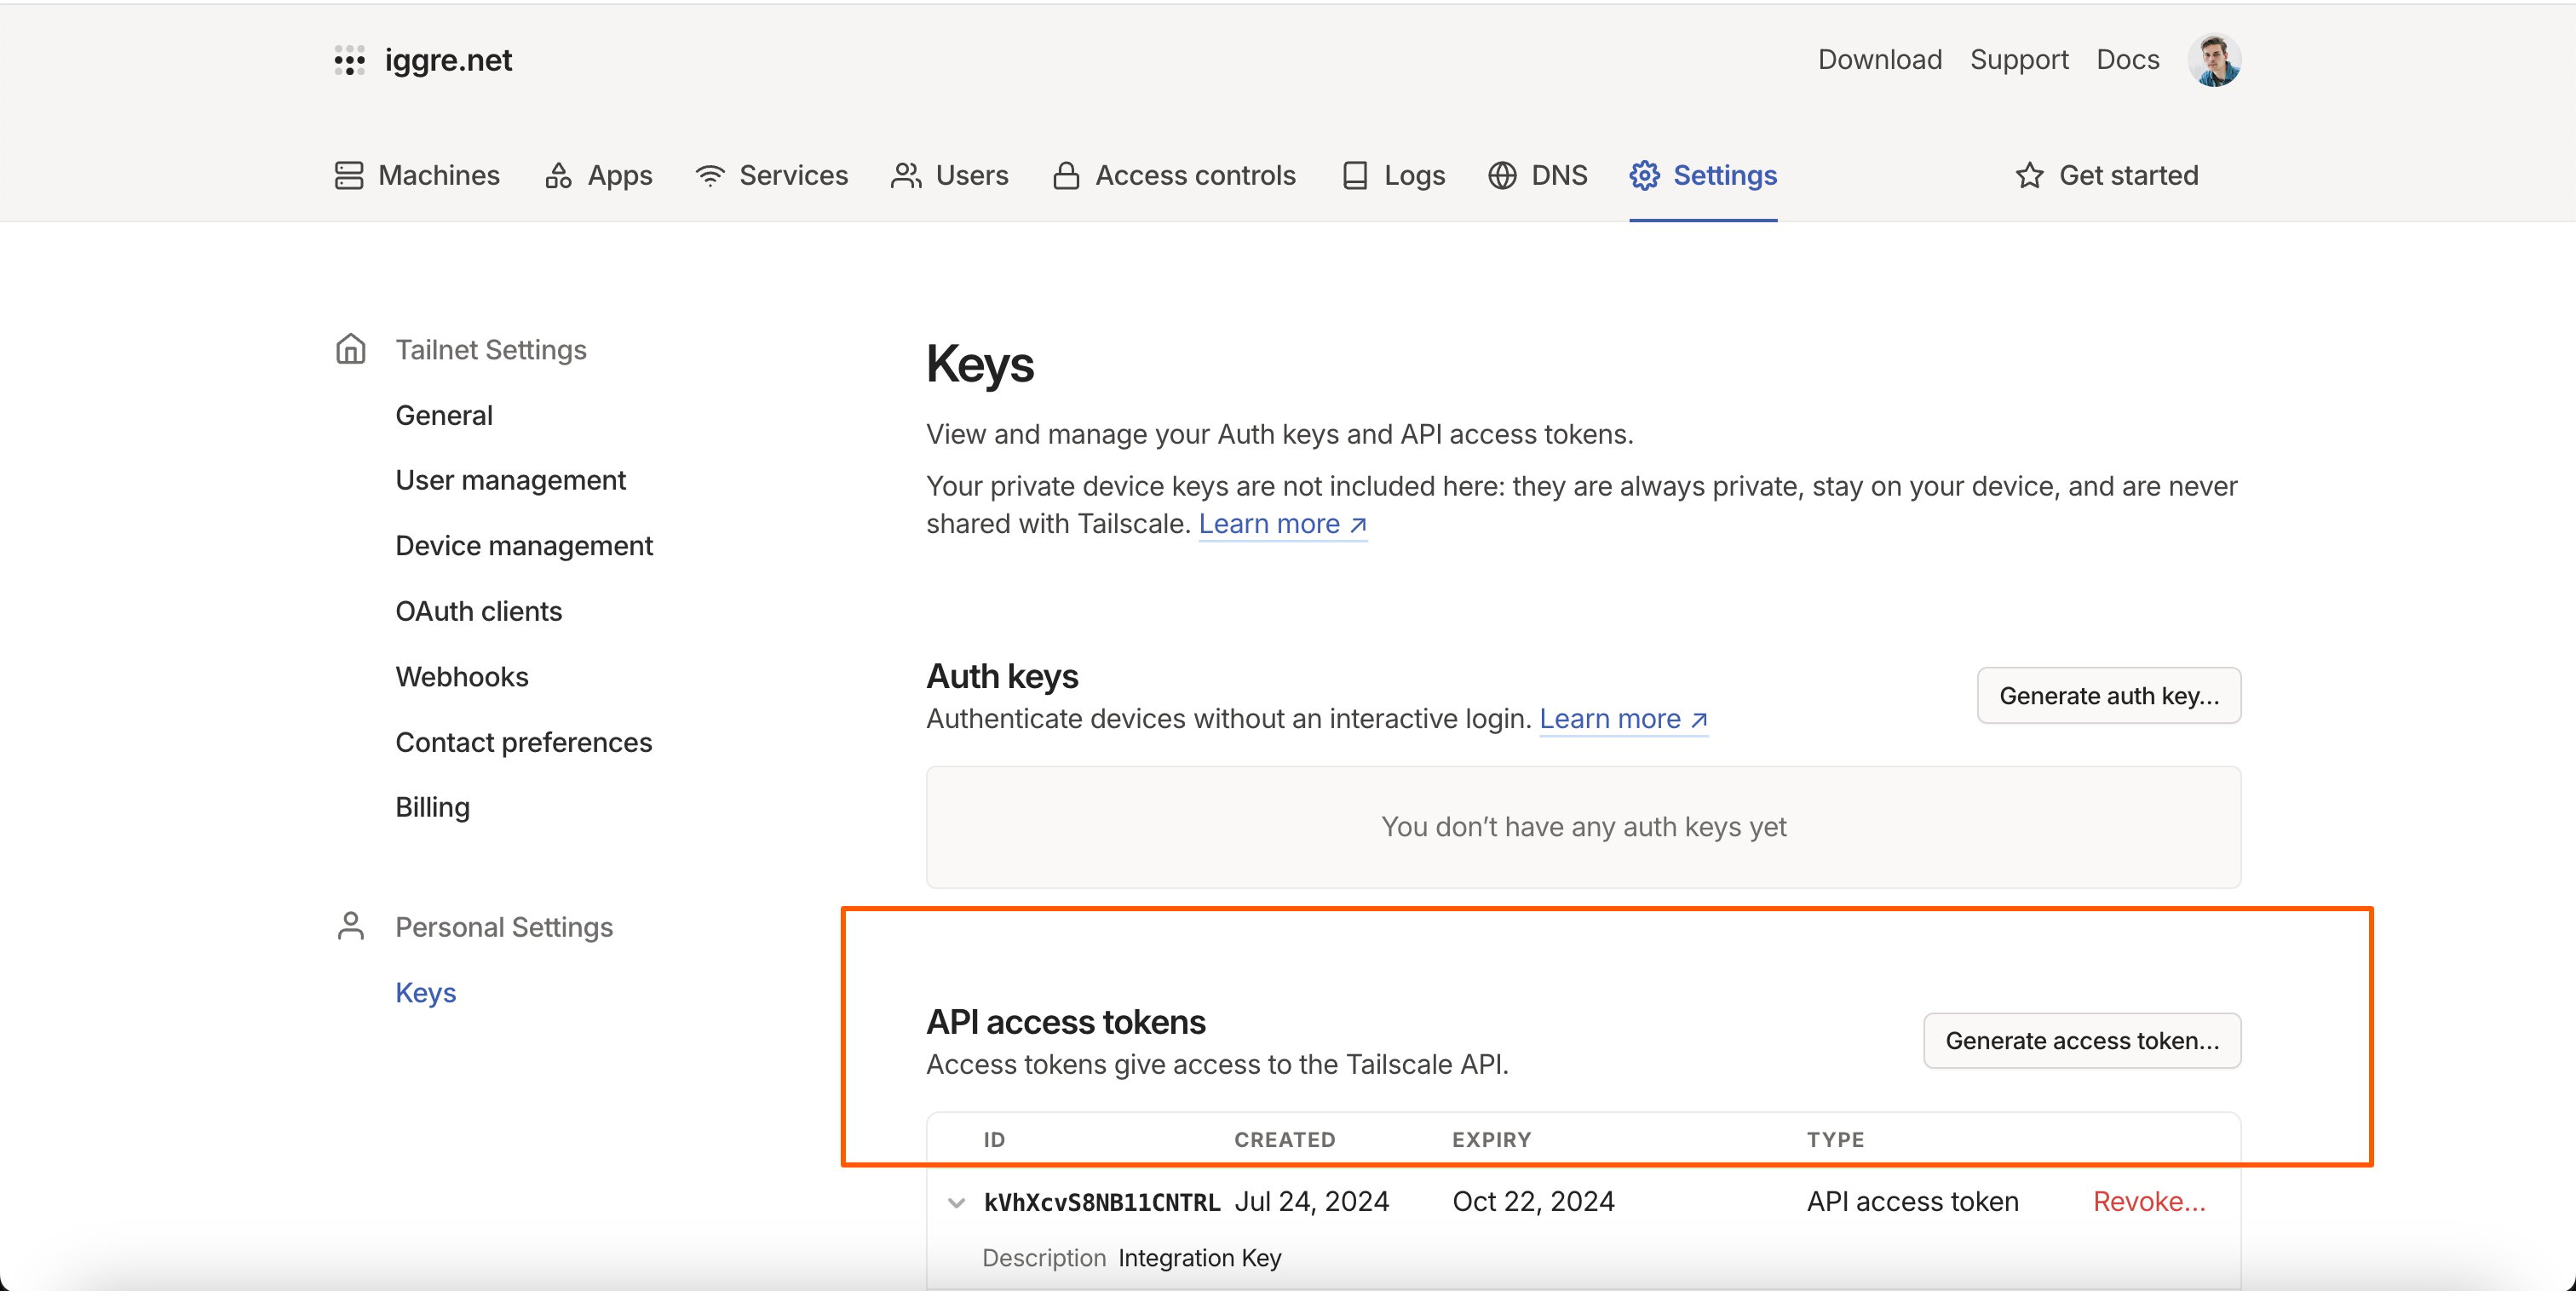This screenshot has height=1291, width=2576.
Task: Click Generate access token button
Action: (x=2082, y=1041)
